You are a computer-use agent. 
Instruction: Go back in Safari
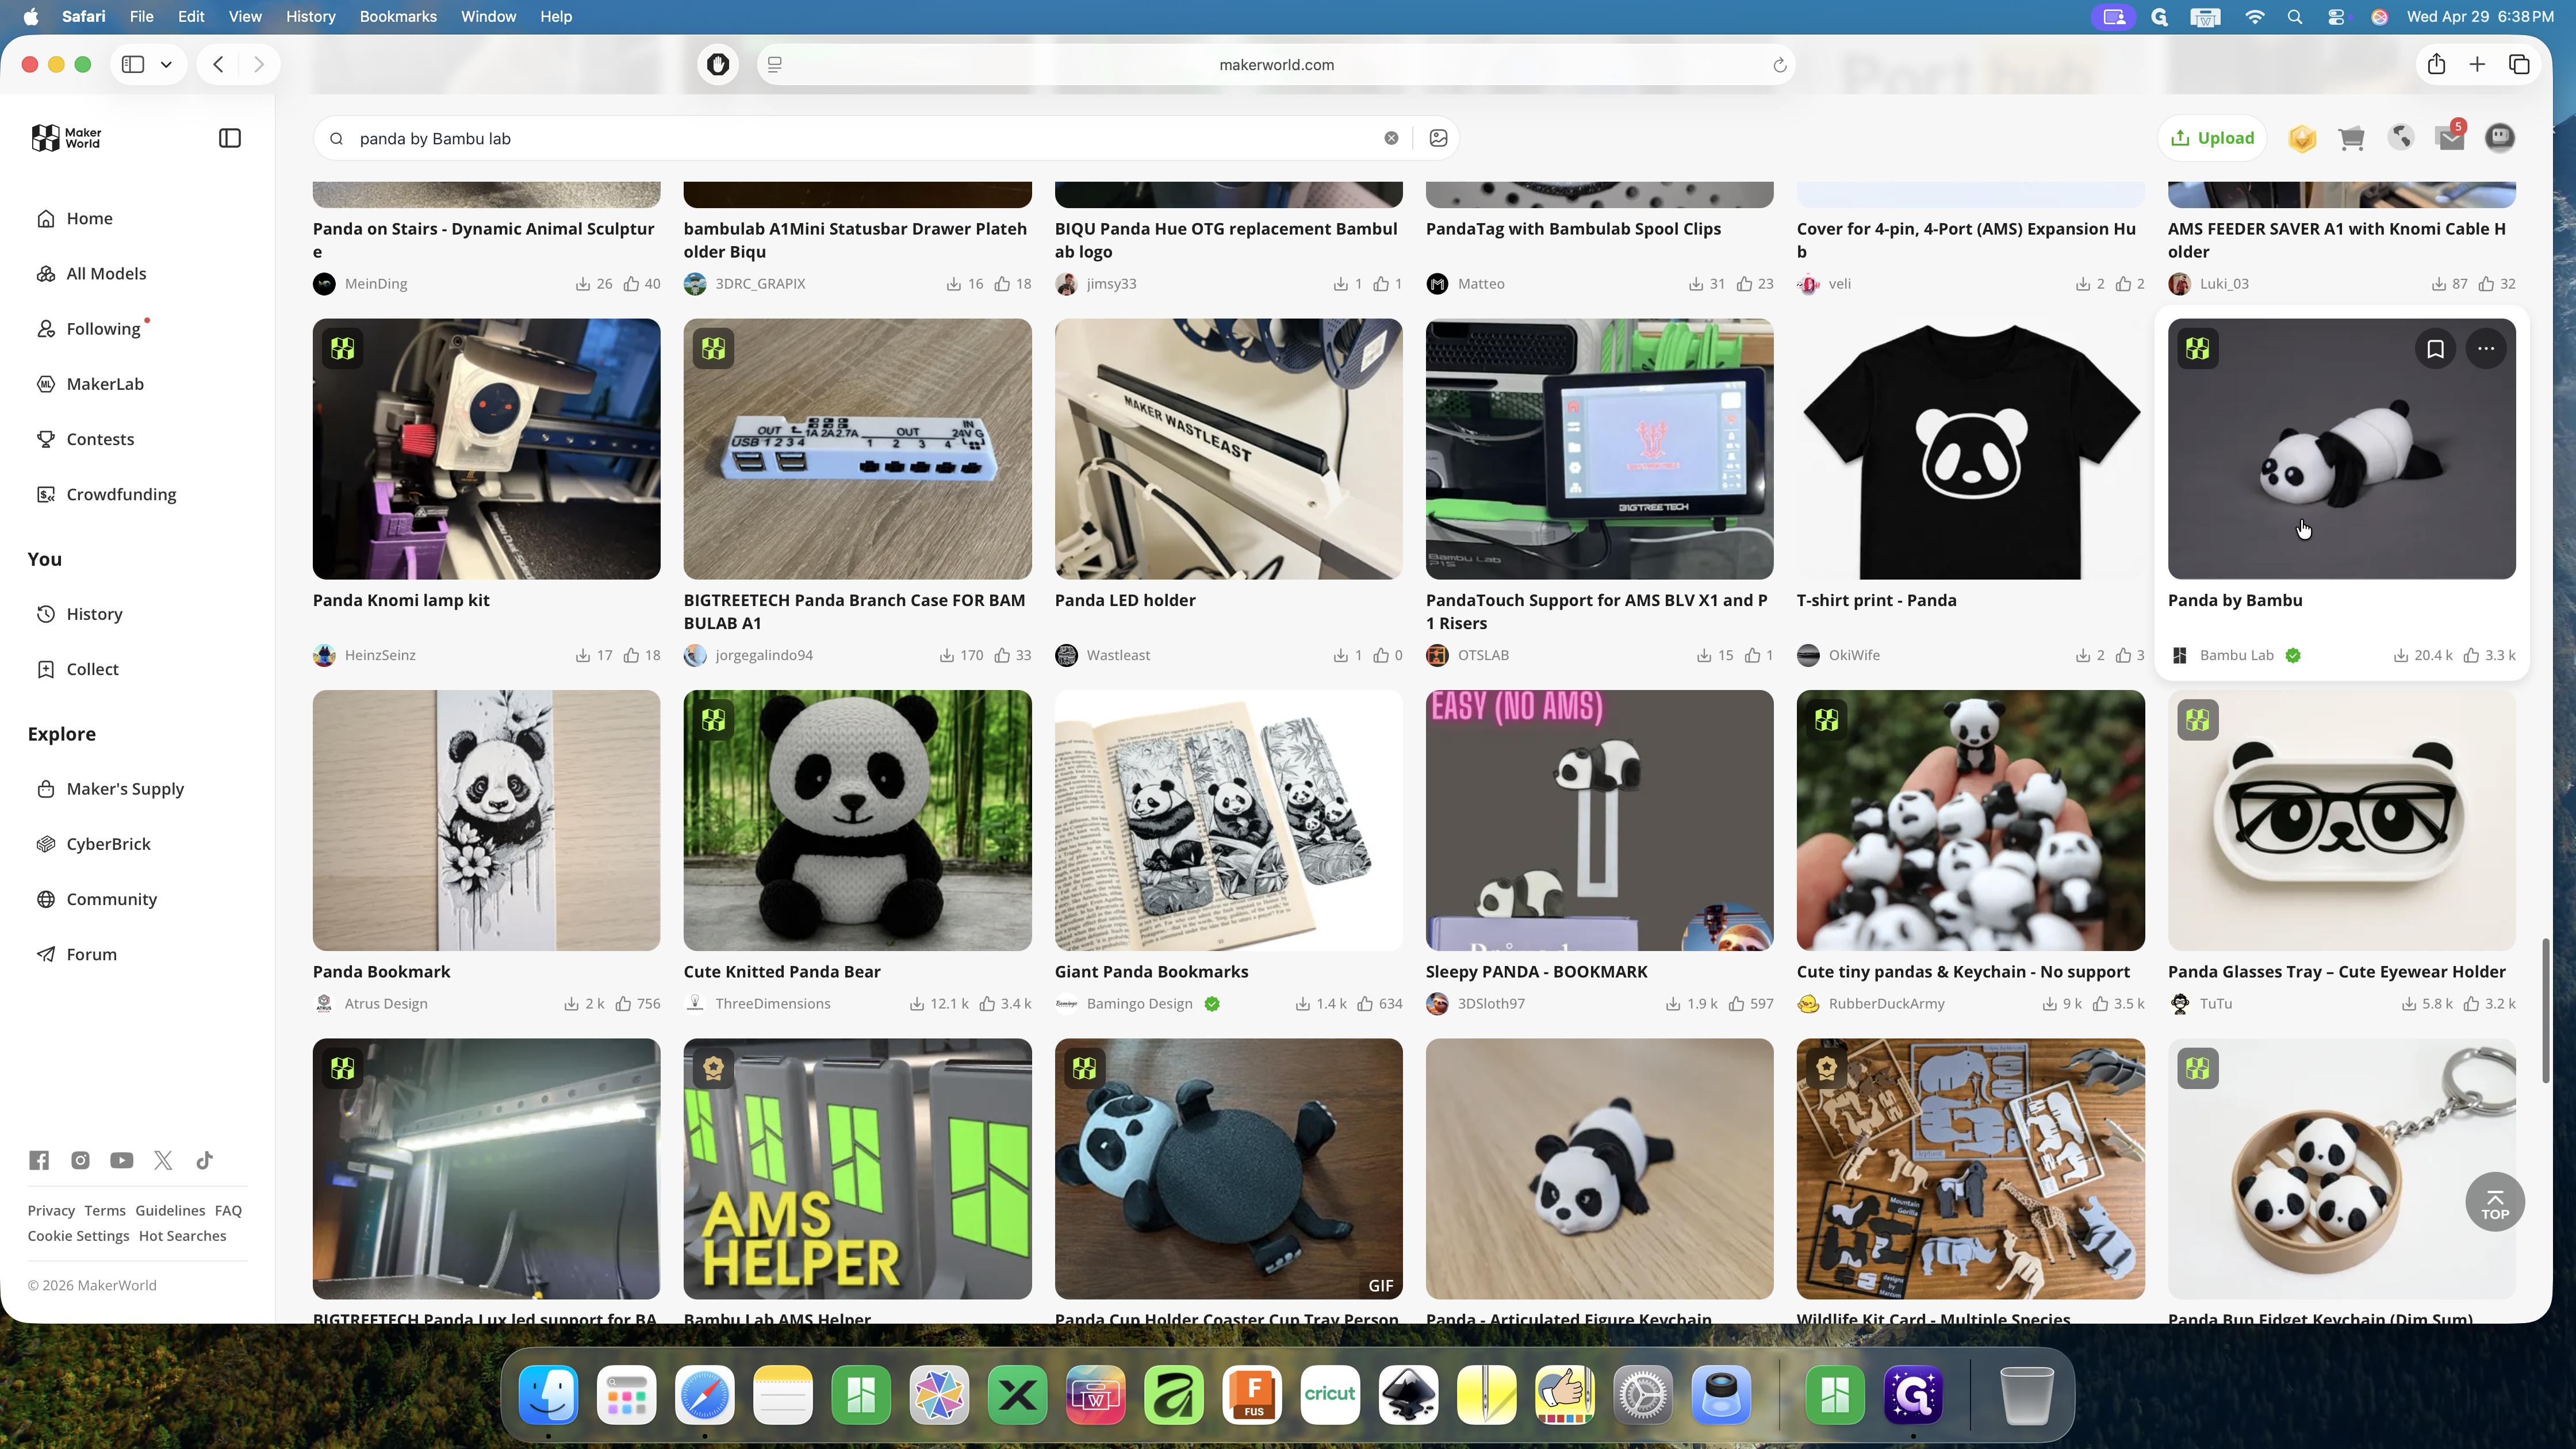pos(218,64)
